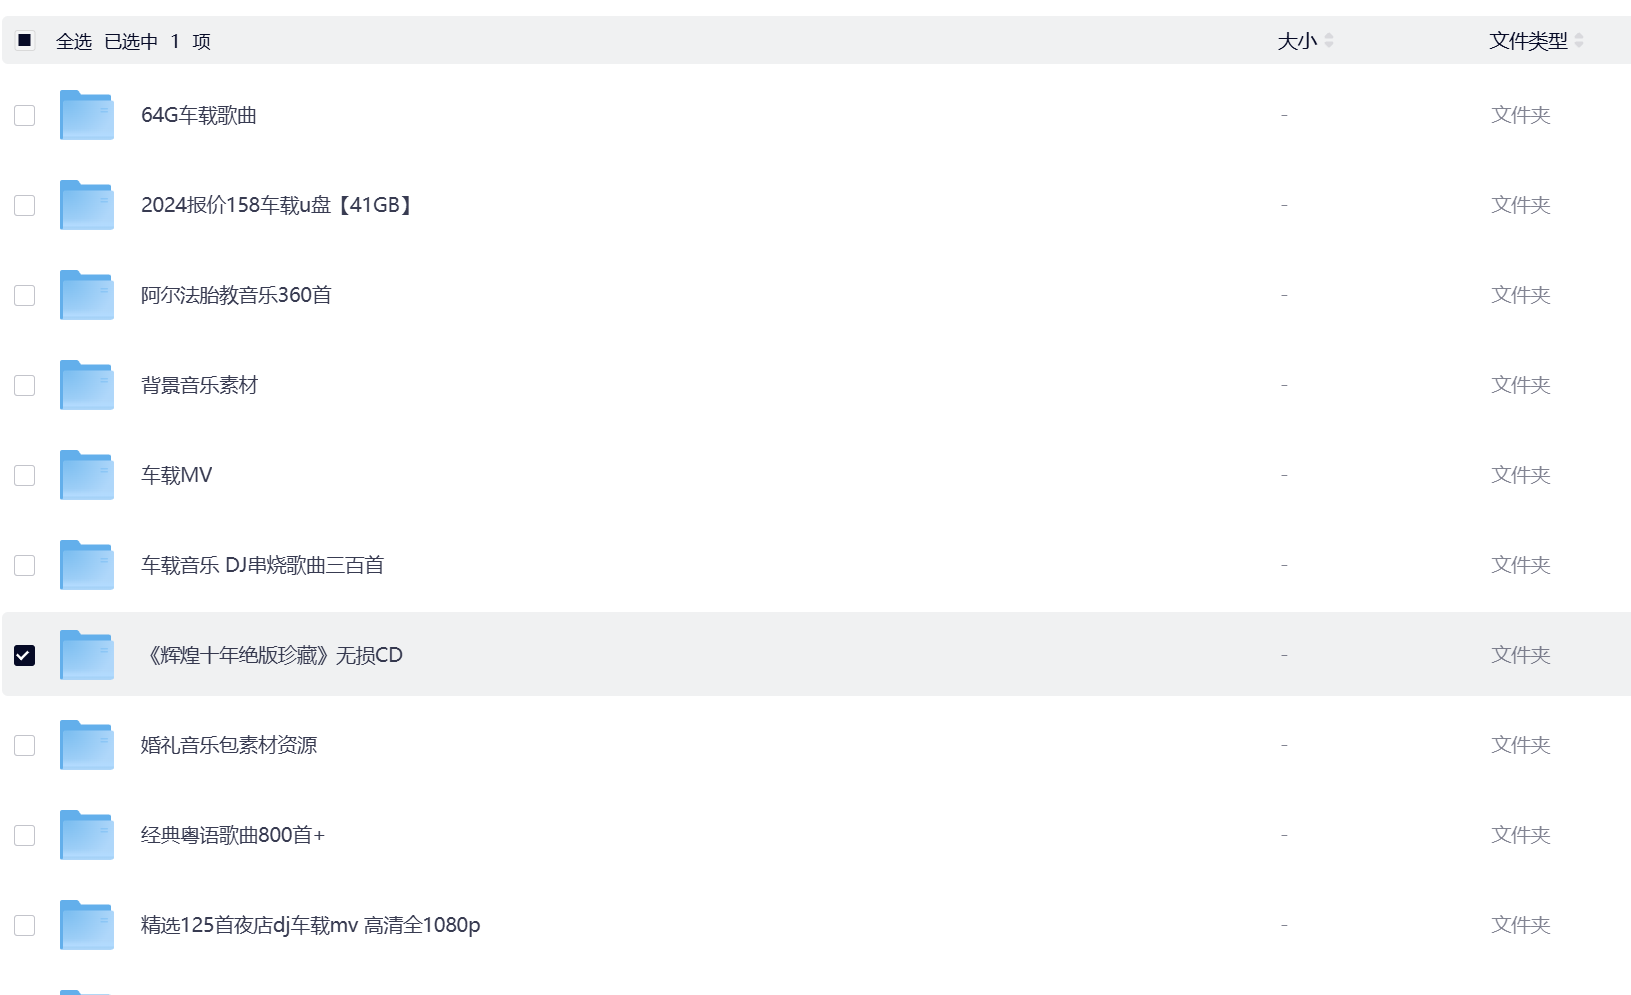Click the 大小 column header label

coord(1297,41)
